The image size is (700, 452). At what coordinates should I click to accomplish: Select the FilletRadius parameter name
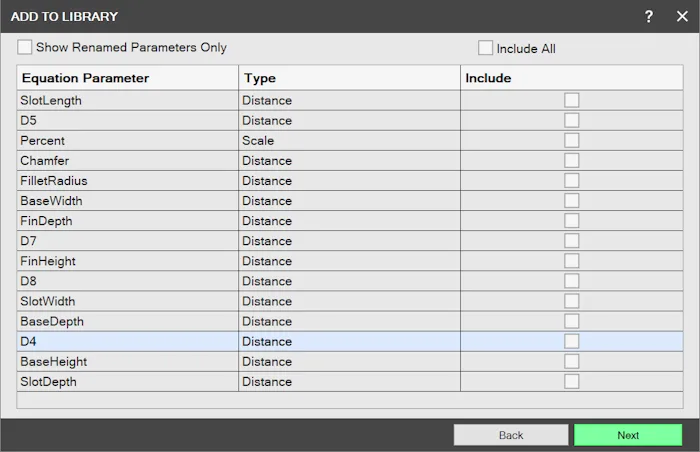54,181
